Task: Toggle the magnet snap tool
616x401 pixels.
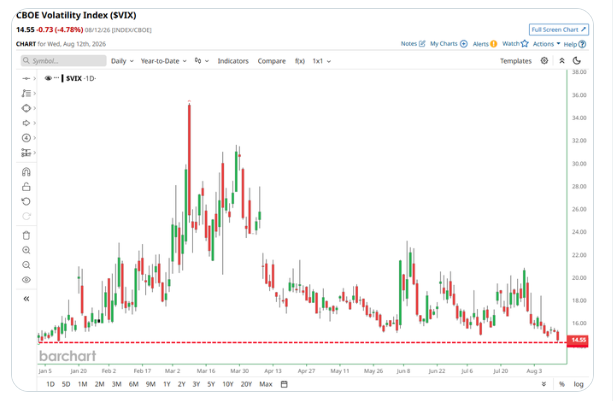Action: (26, 172)
